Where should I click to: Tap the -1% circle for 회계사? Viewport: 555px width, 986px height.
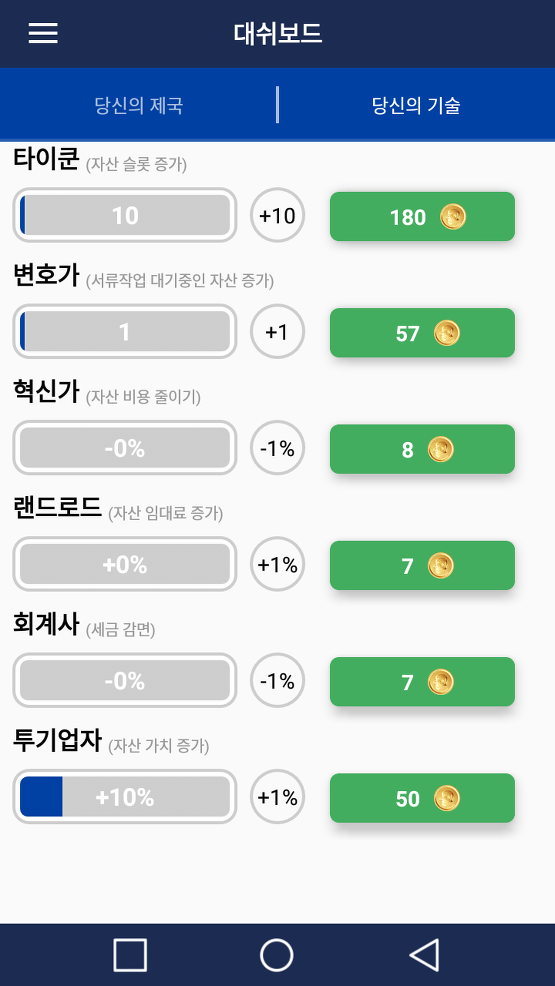[x=277, y=680]
